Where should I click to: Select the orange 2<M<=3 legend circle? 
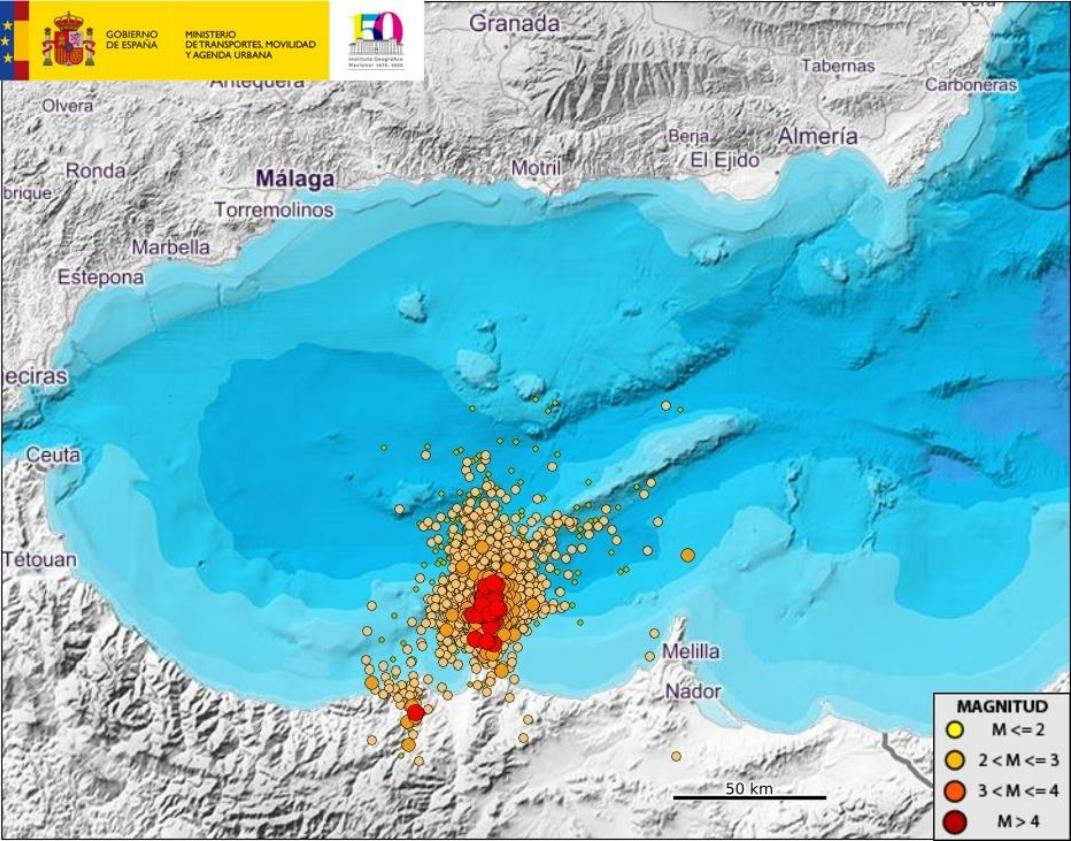pos(955,761)
